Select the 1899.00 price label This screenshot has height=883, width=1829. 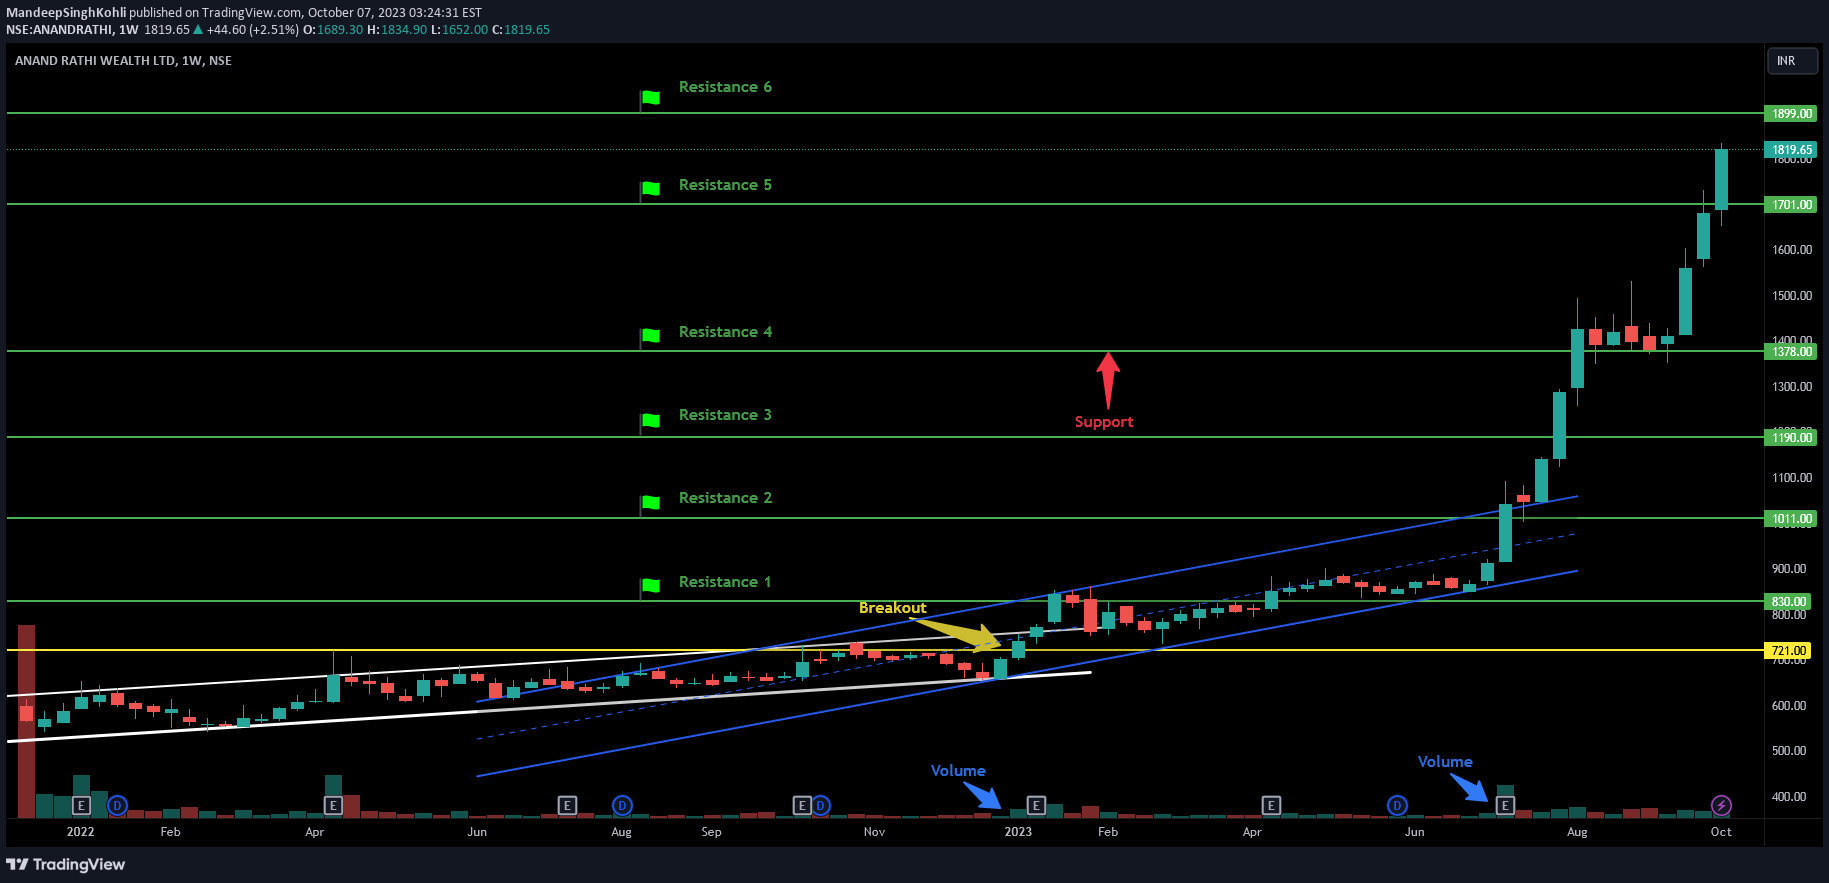[1791, 114]
